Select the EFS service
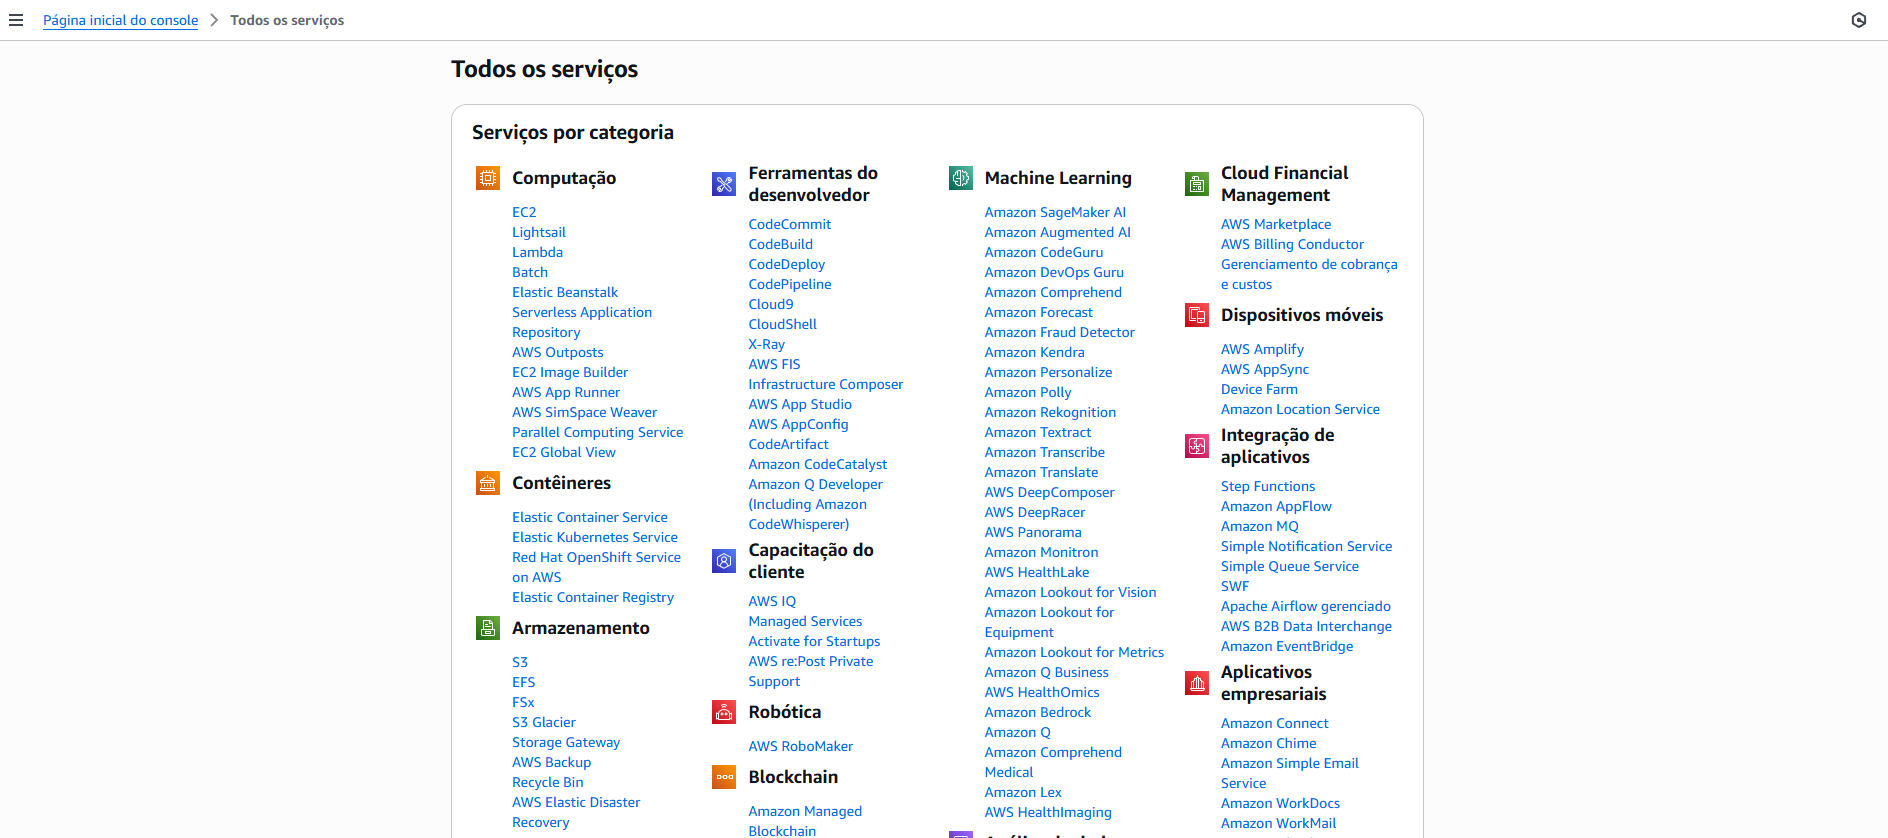Screen dimensions: 1888x838 [524, 682]
